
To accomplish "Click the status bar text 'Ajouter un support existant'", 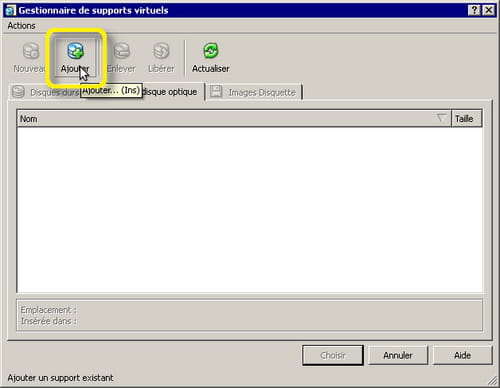I will click(x=60, y=378).
